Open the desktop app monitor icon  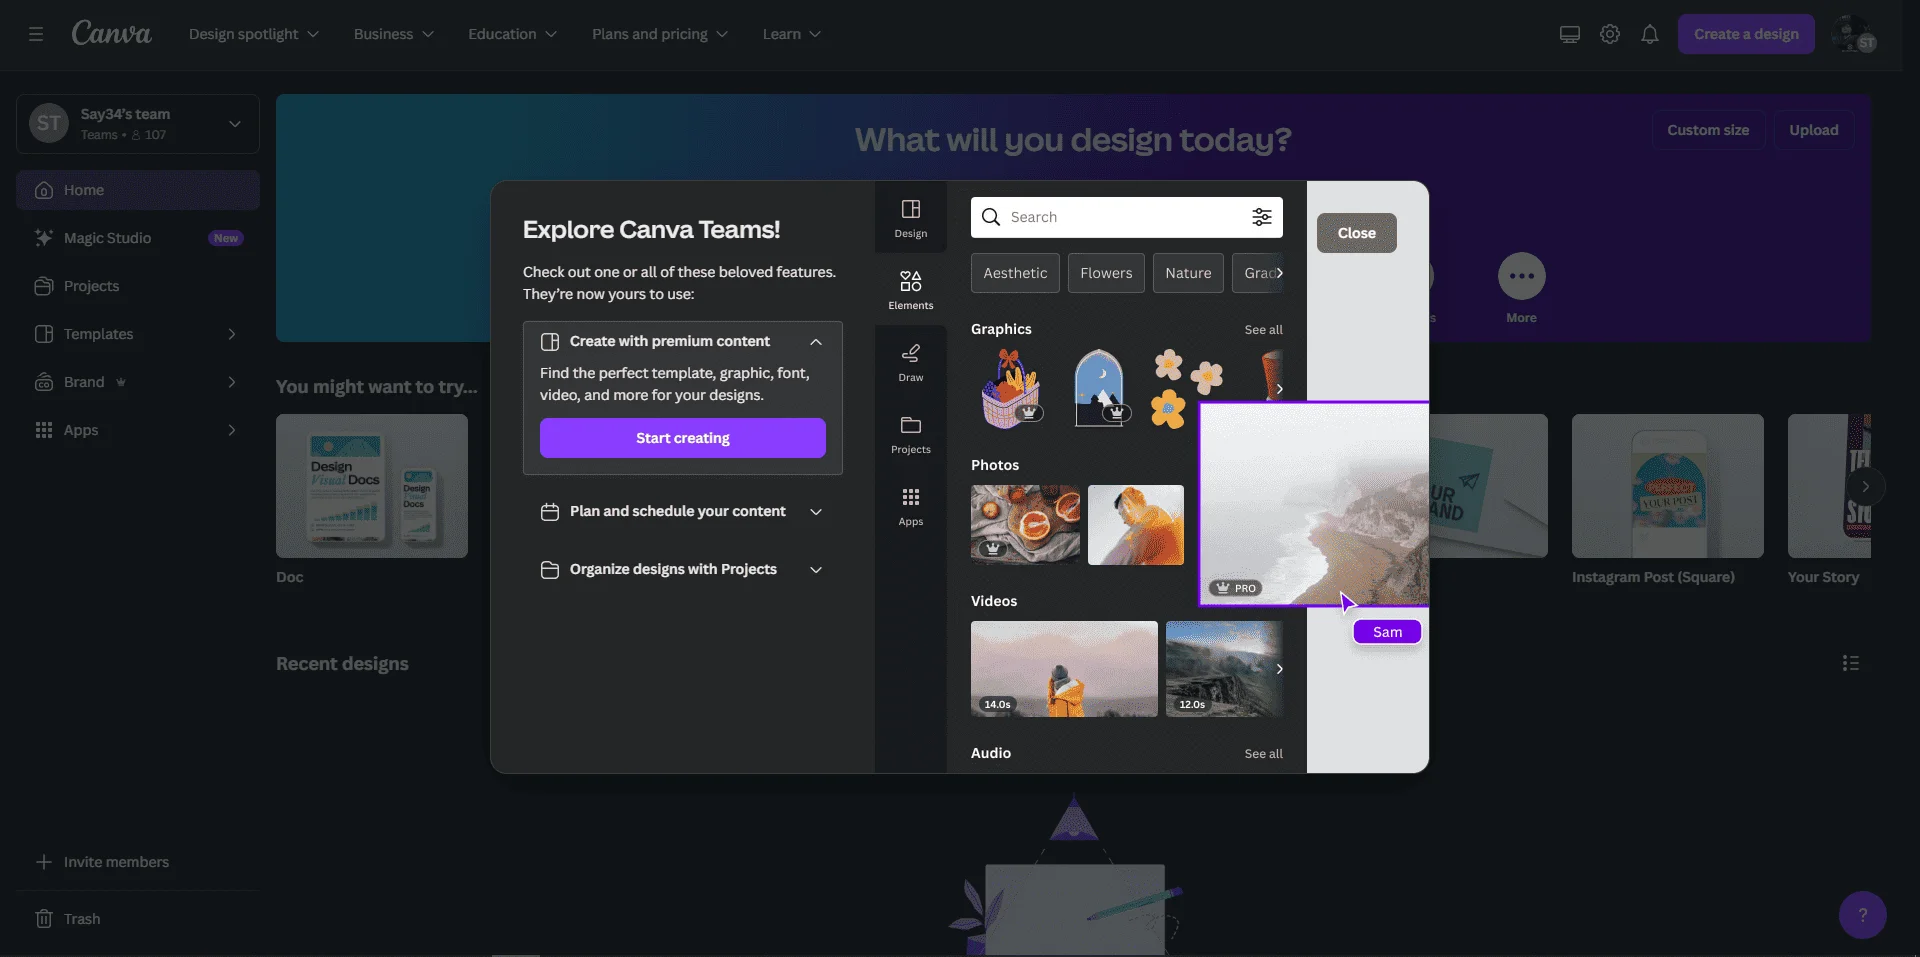(1569, 34)
